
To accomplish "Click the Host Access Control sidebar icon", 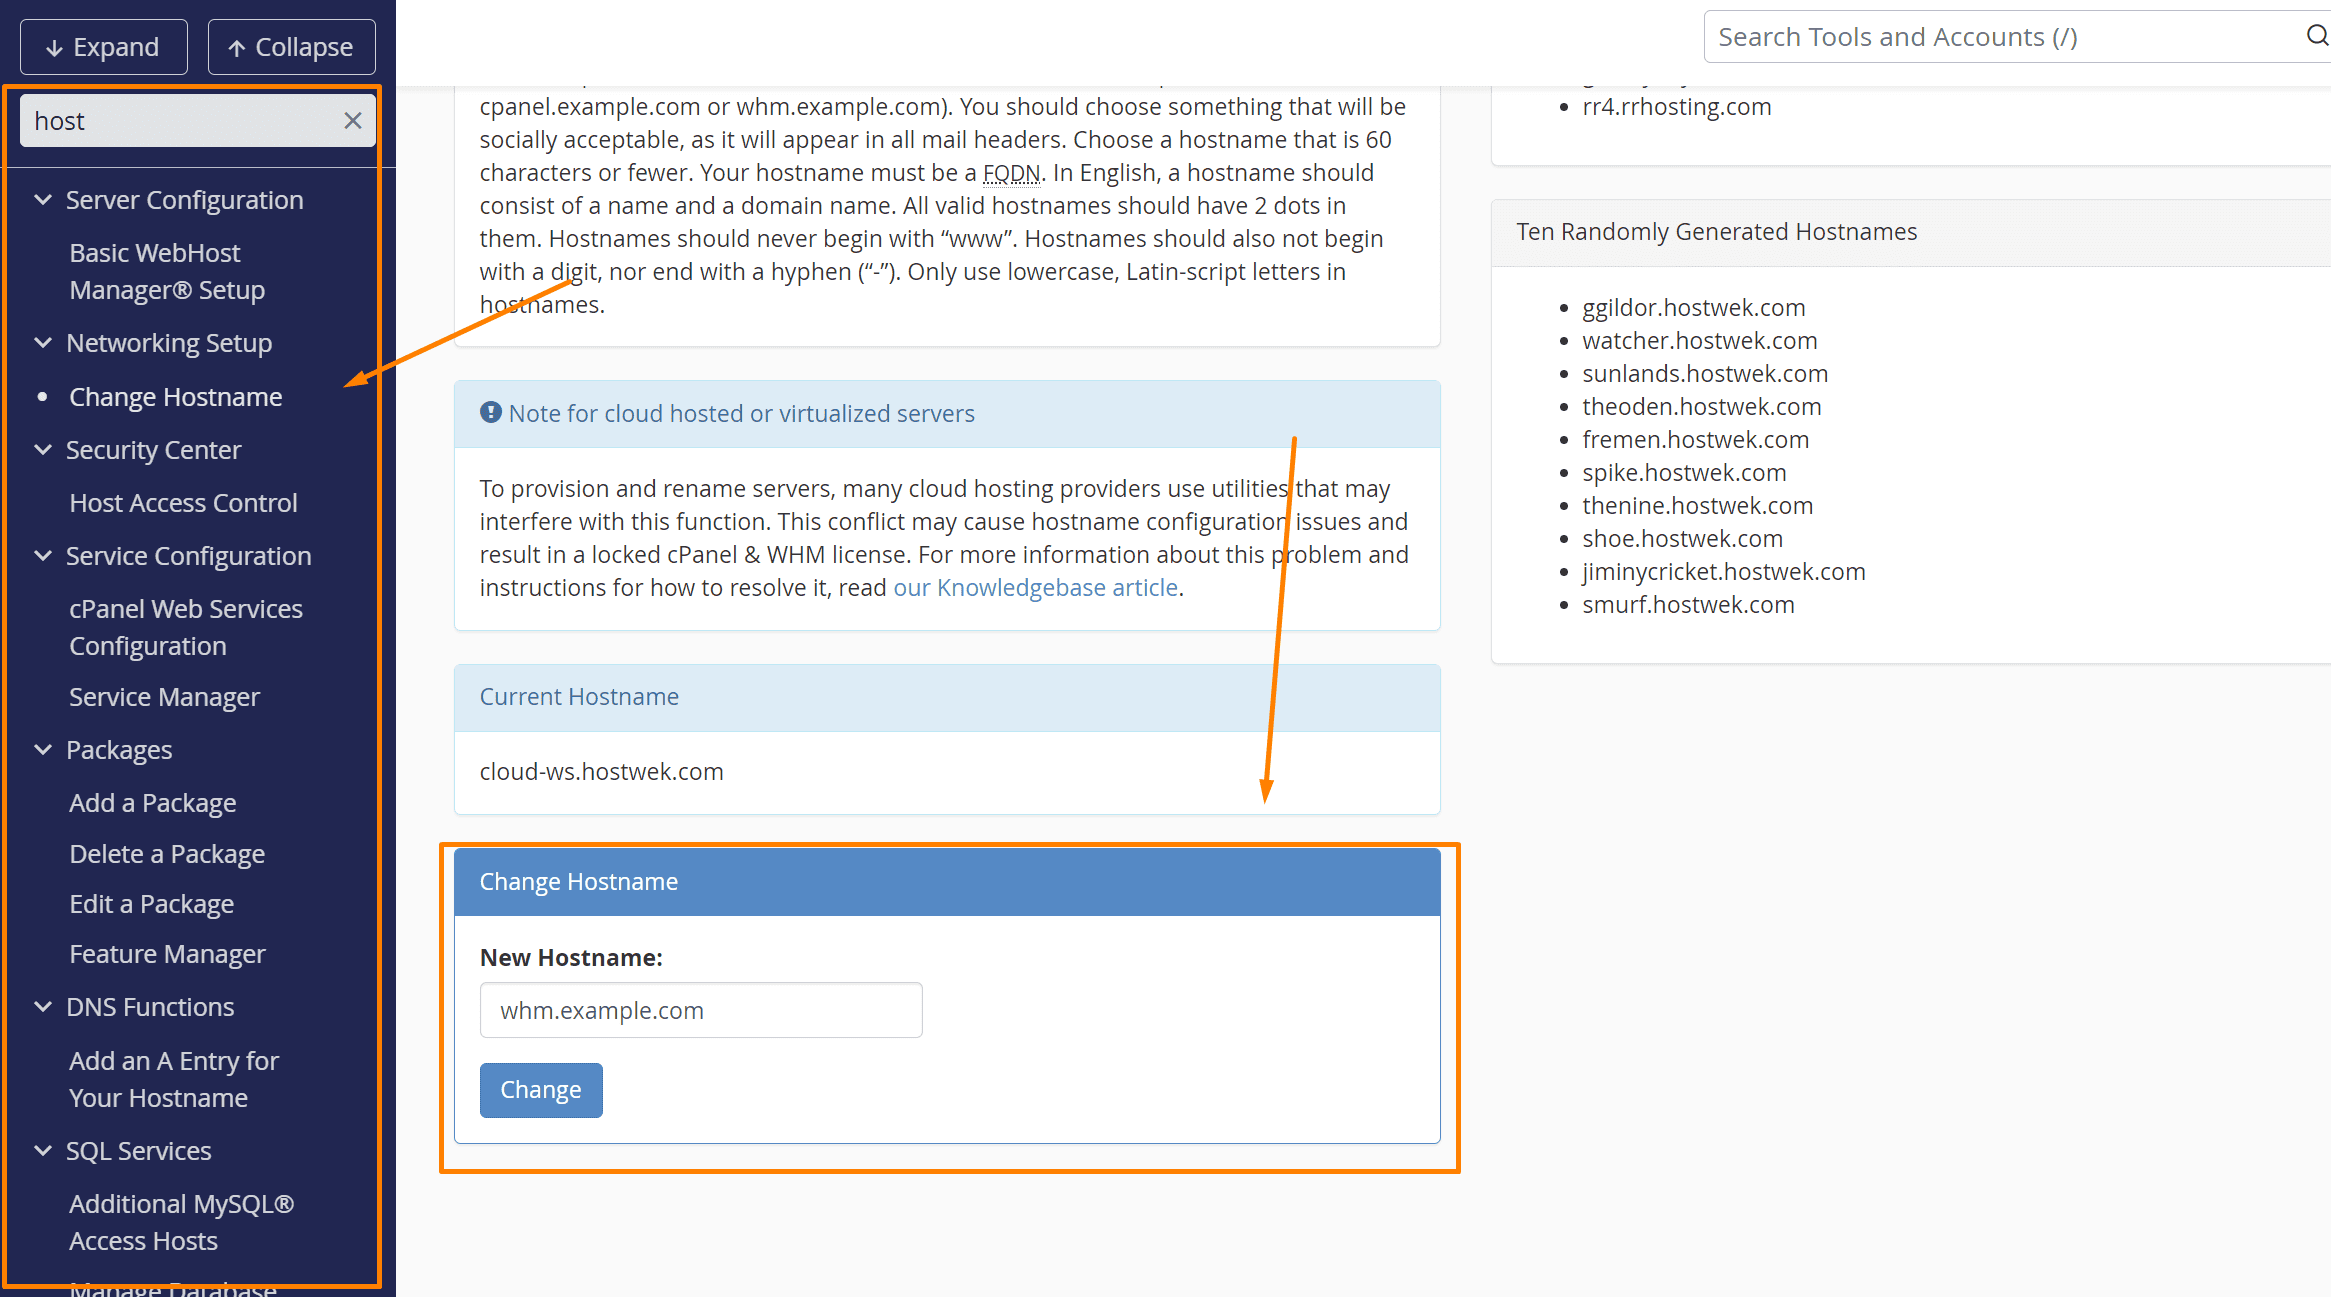I will (180, 502).
